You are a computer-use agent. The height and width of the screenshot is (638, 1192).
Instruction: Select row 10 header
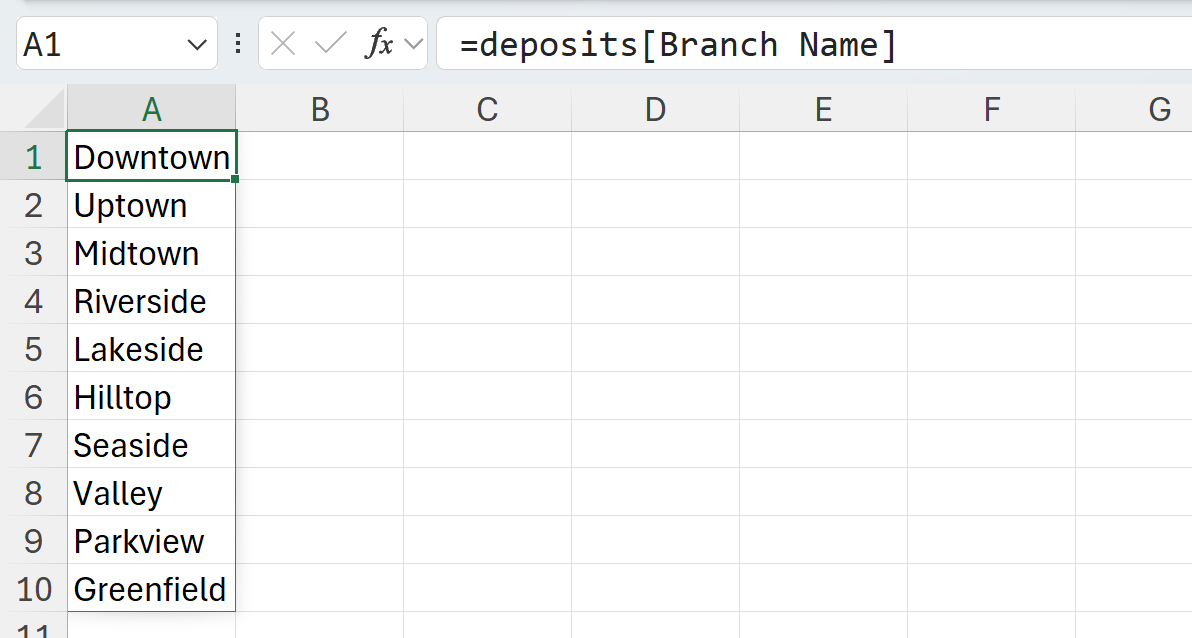(34, 590)
